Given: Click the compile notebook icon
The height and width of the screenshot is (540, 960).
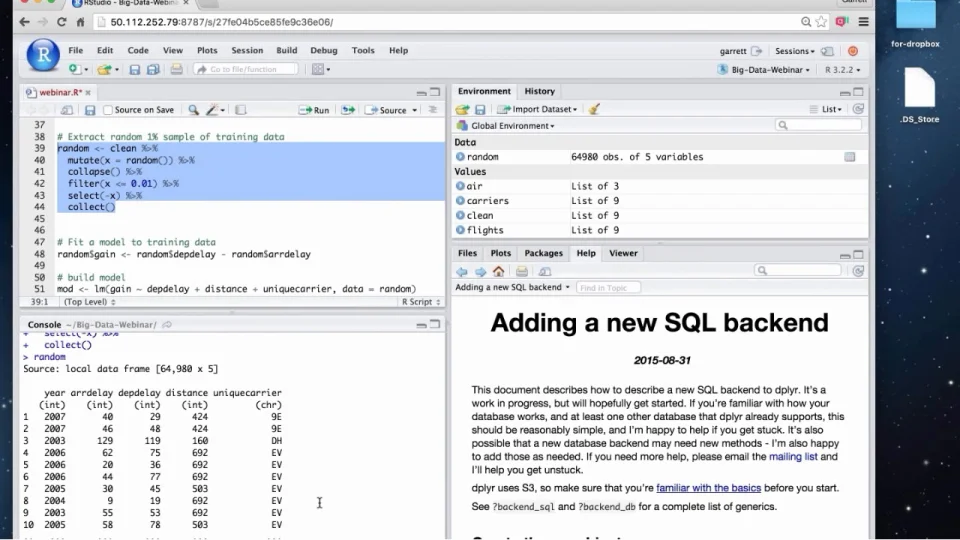Looking at the screenshot, I should 241,110.
